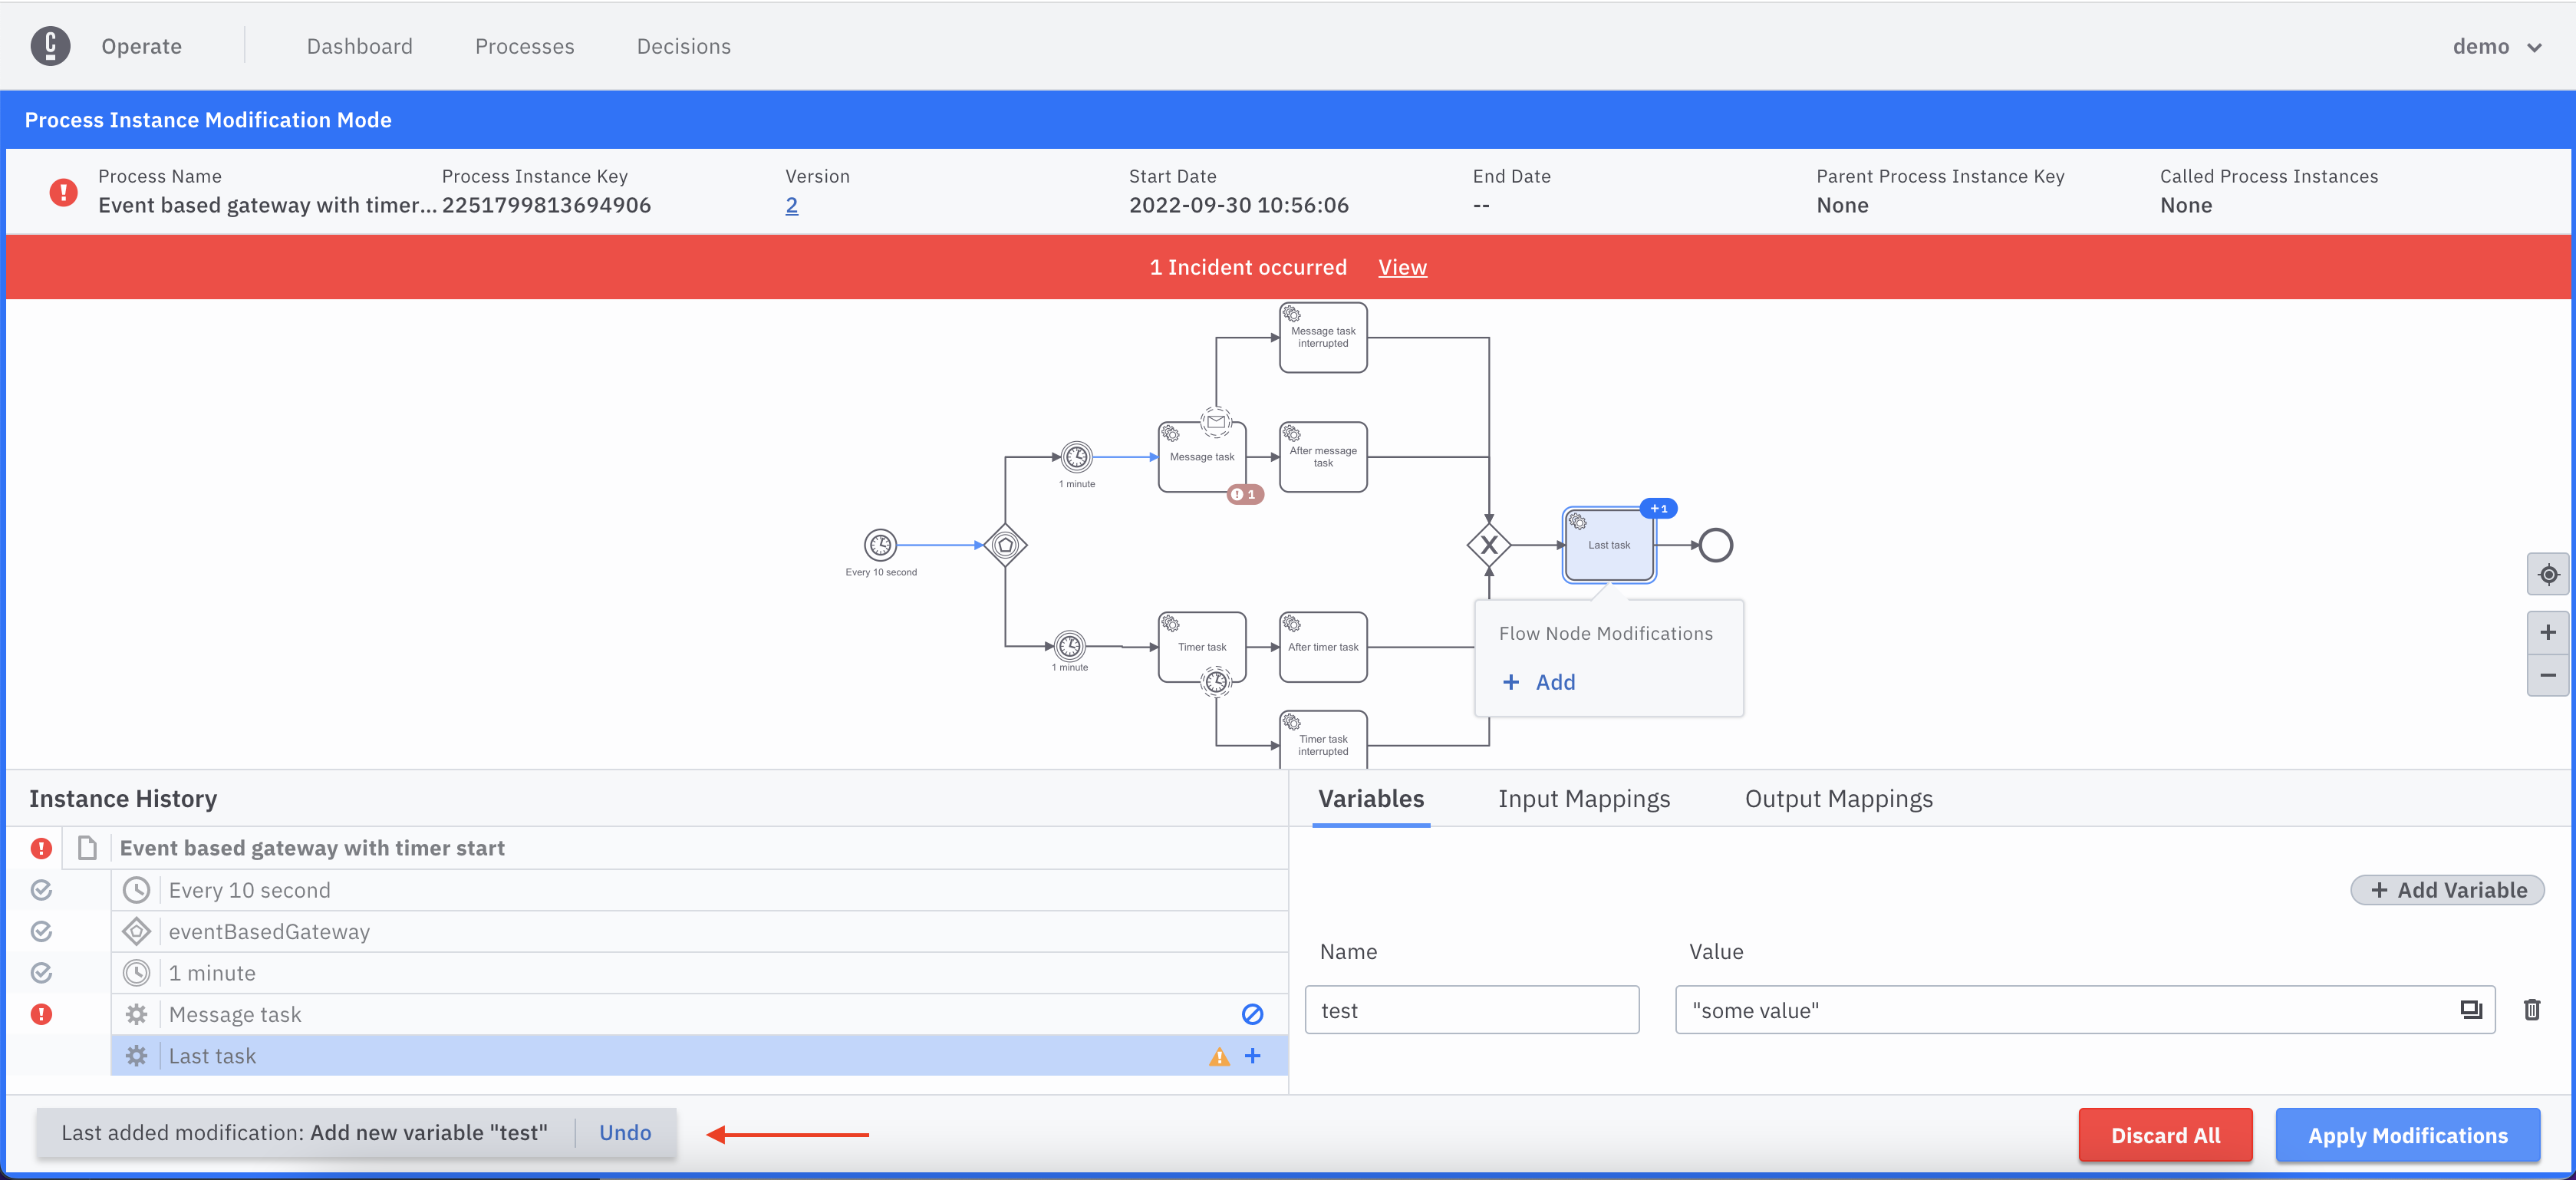The height and width of the screenshot is (1180, 2576).
Task: Zoom out the diagram with minus button
Action: coord(2547,675)
